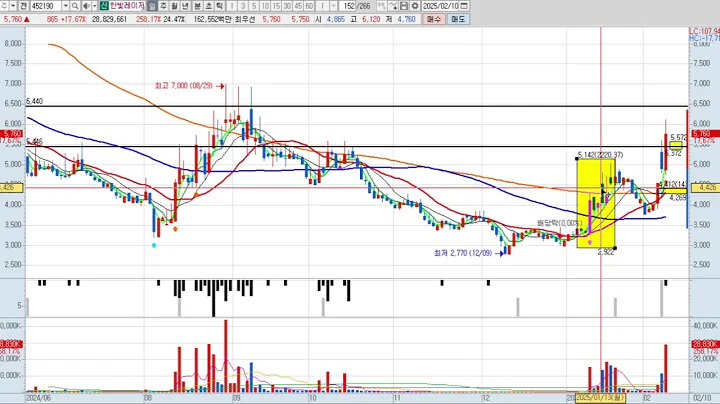The height and width of the screenshot is (404, 720).
Task: Open the calendar date picker icon
Action: click(x=464, y=6)
